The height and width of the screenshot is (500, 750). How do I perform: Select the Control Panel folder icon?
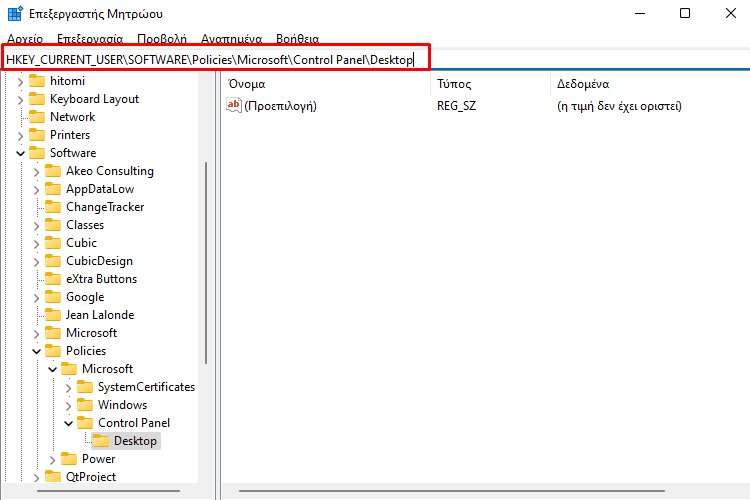coord(85,423)
